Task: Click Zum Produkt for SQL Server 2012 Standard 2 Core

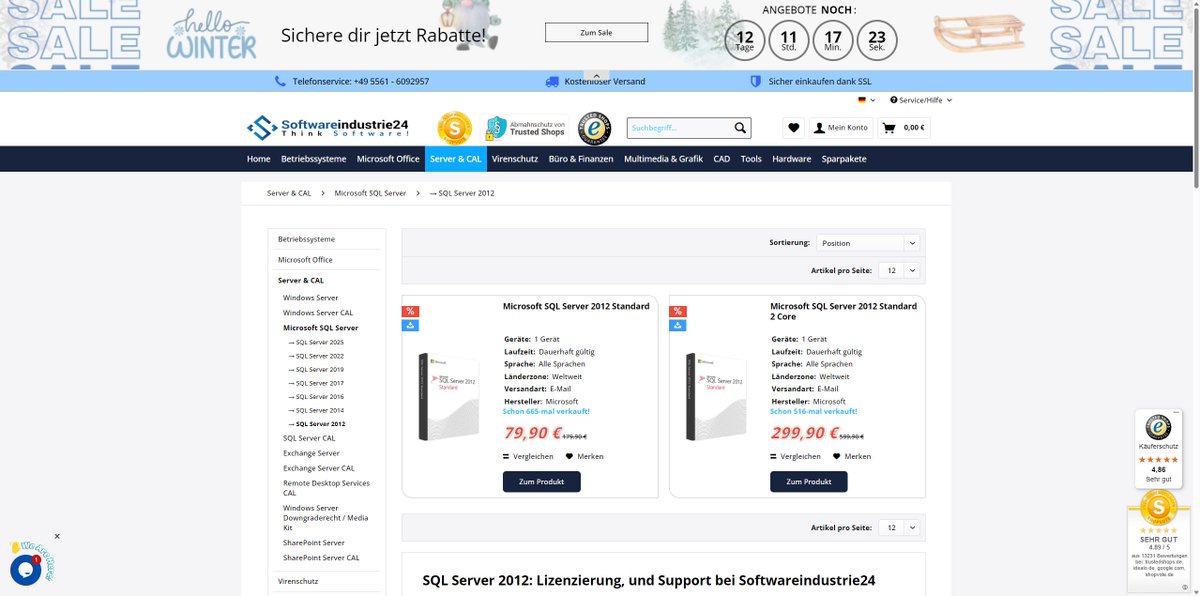Action: click(x=809, y=481)
